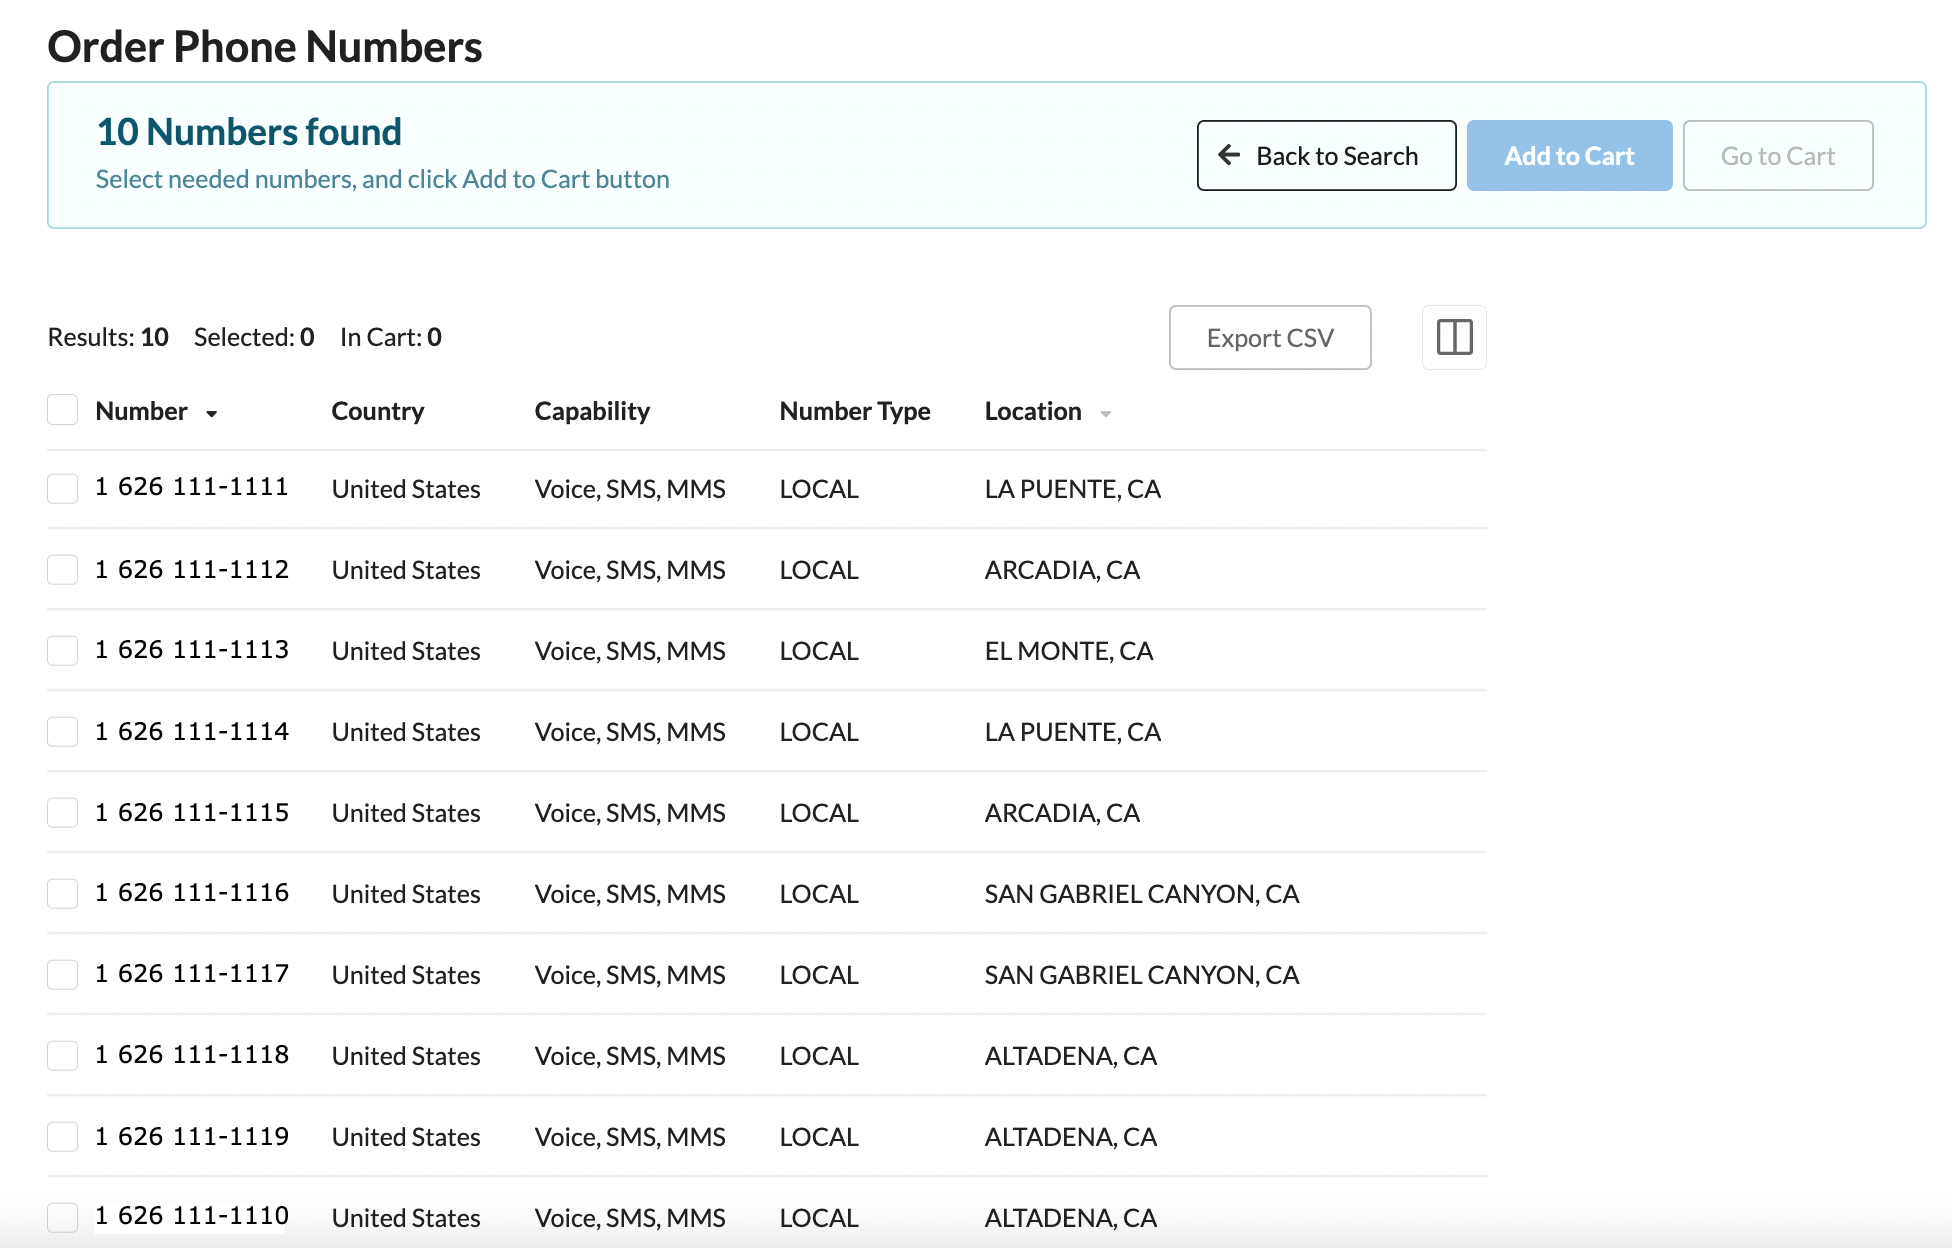Check the box for 1 626 111-1115
This screenshot has height=1248, width=1952.
[63, 813]
